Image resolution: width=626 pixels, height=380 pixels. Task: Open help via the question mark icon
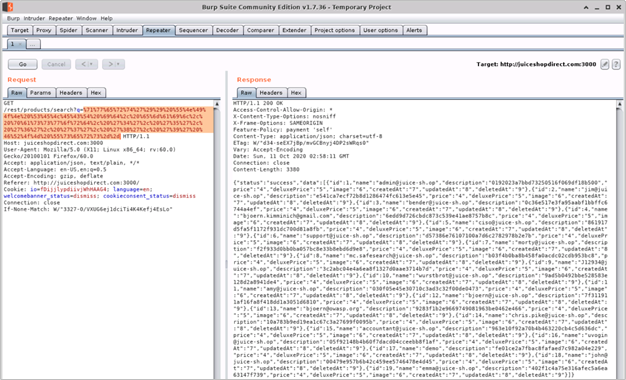coord(616,64)
